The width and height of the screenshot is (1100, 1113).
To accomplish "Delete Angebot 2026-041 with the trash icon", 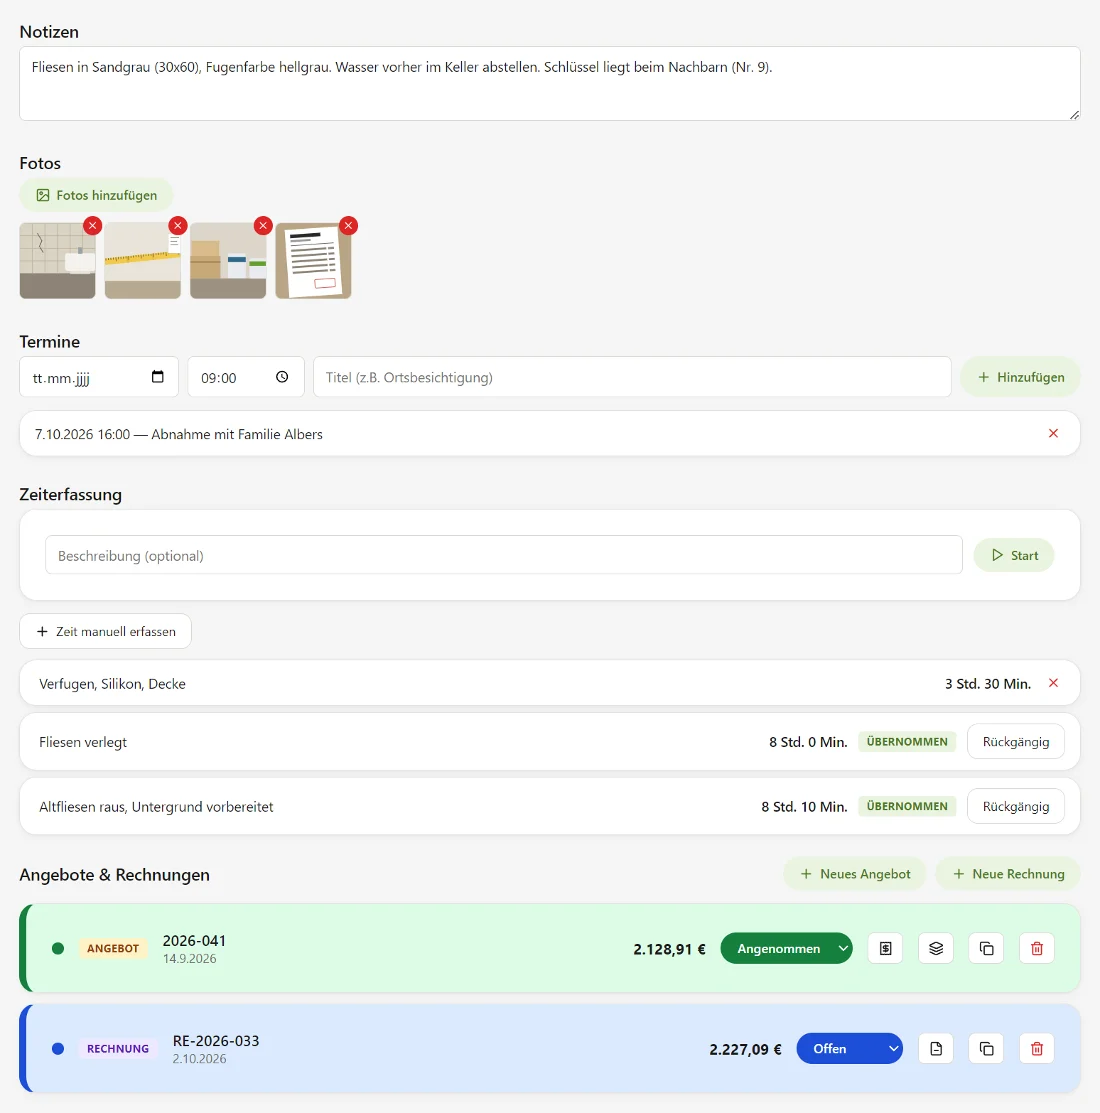I will (x=1037, y=948).
